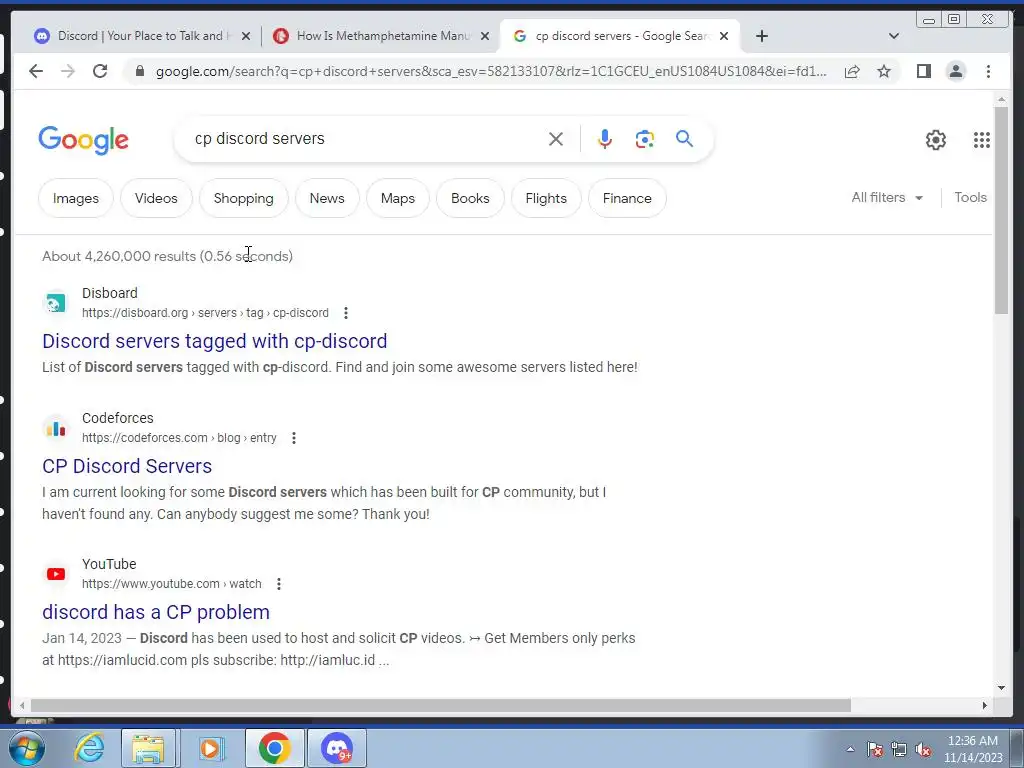View site information via the lock icon
Screen dimensions: 1024x768
pyautogui.click(x=139, y=71)
